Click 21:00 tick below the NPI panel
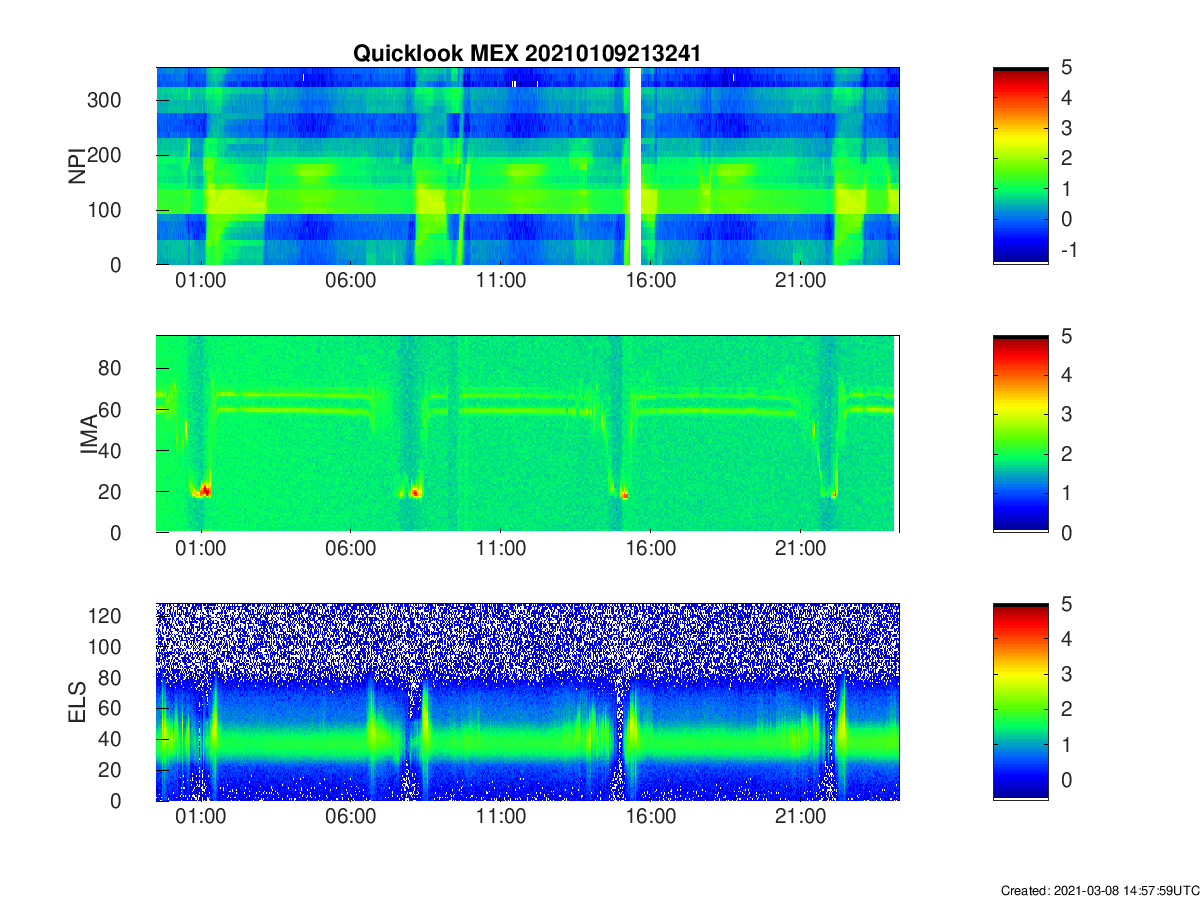Screen dimensions: 1200x900 801,281
